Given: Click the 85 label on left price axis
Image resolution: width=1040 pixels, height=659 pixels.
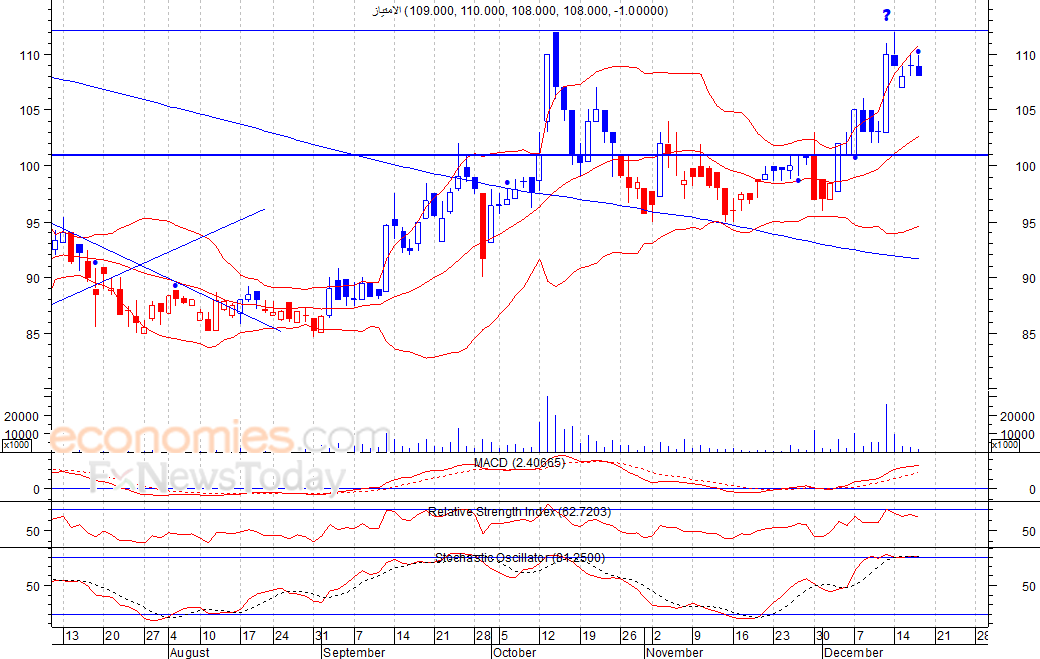Looking at the screenshot, I should pyautogui.click(x=33, y=335).
